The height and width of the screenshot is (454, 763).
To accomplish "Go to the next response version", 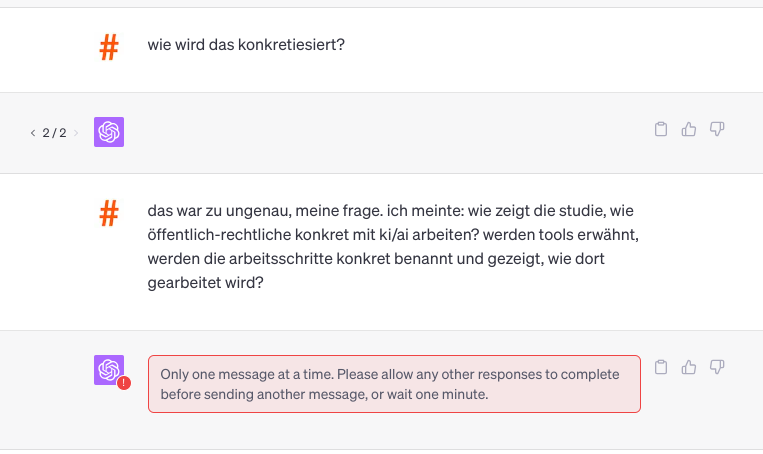I will pos(77,132).
